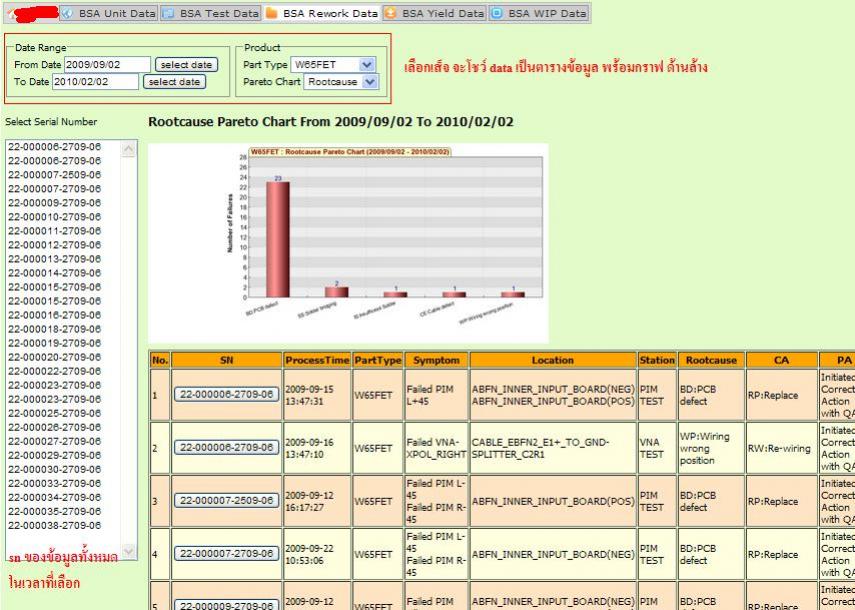Select 22-000030-2709-06 in the serial list
This screenshot has width=855, height=610.
pos(55,469)
